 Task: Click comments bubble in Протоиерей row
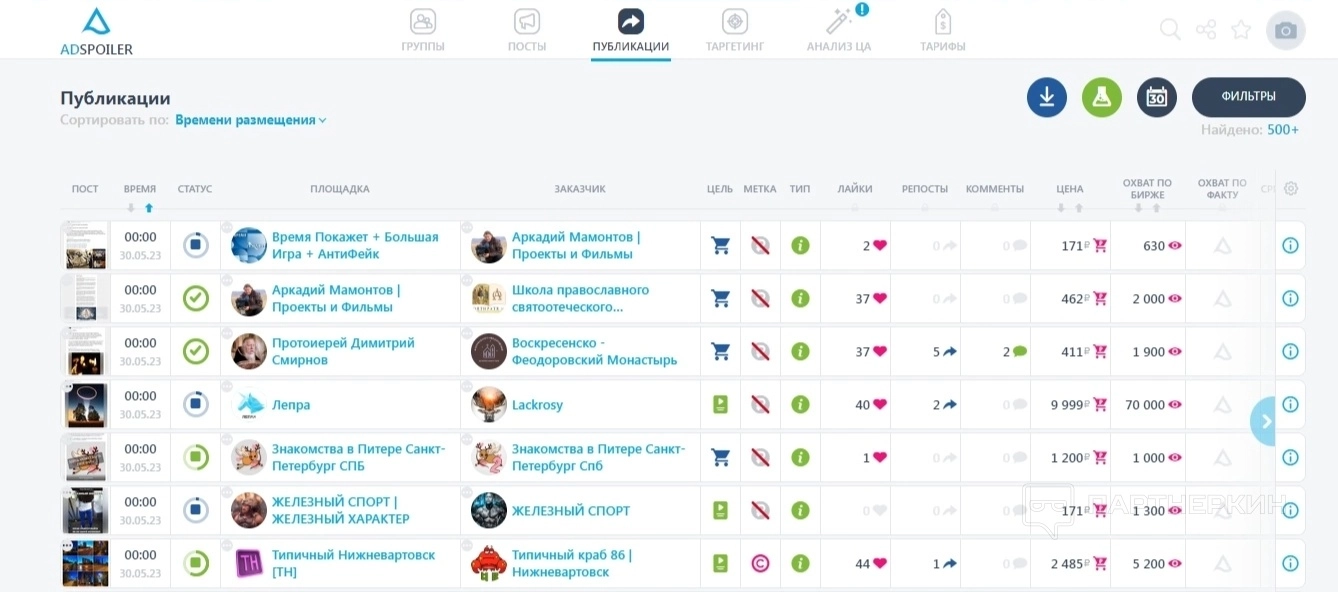click(1020, 352)
